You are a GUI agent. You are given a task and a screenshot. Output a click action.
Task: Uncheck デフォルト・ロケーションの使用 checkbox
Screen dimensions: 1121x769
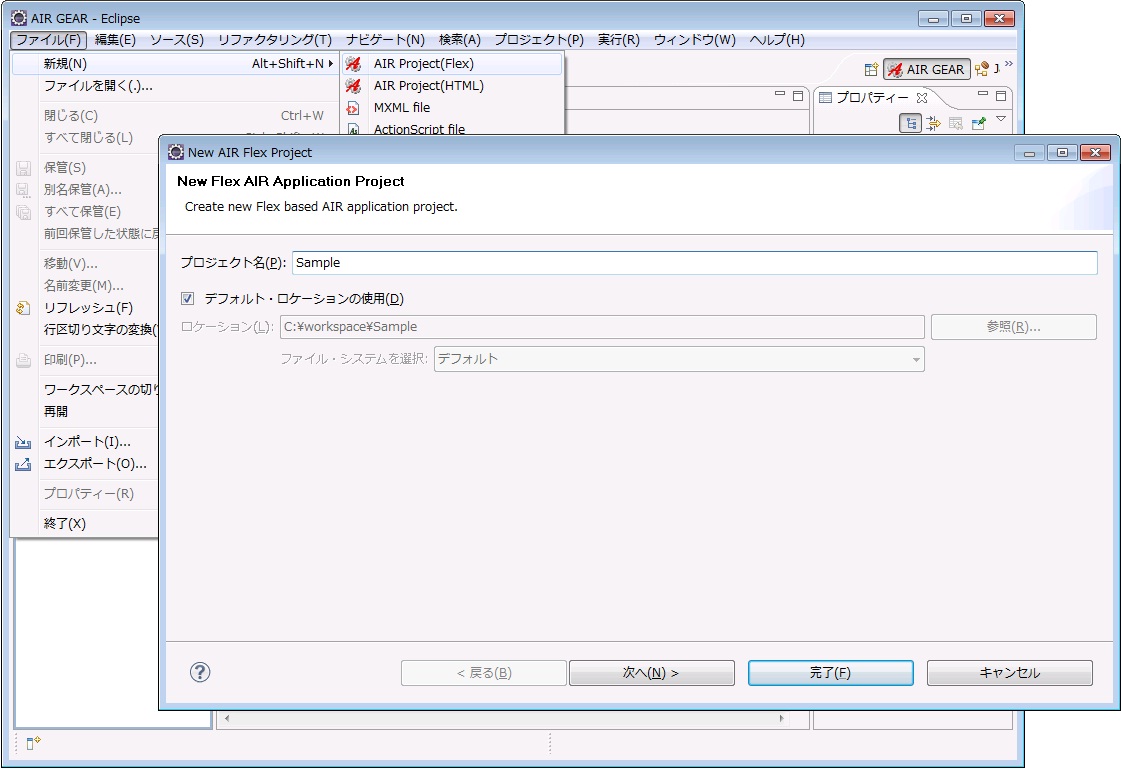click(x=187, y=299)
